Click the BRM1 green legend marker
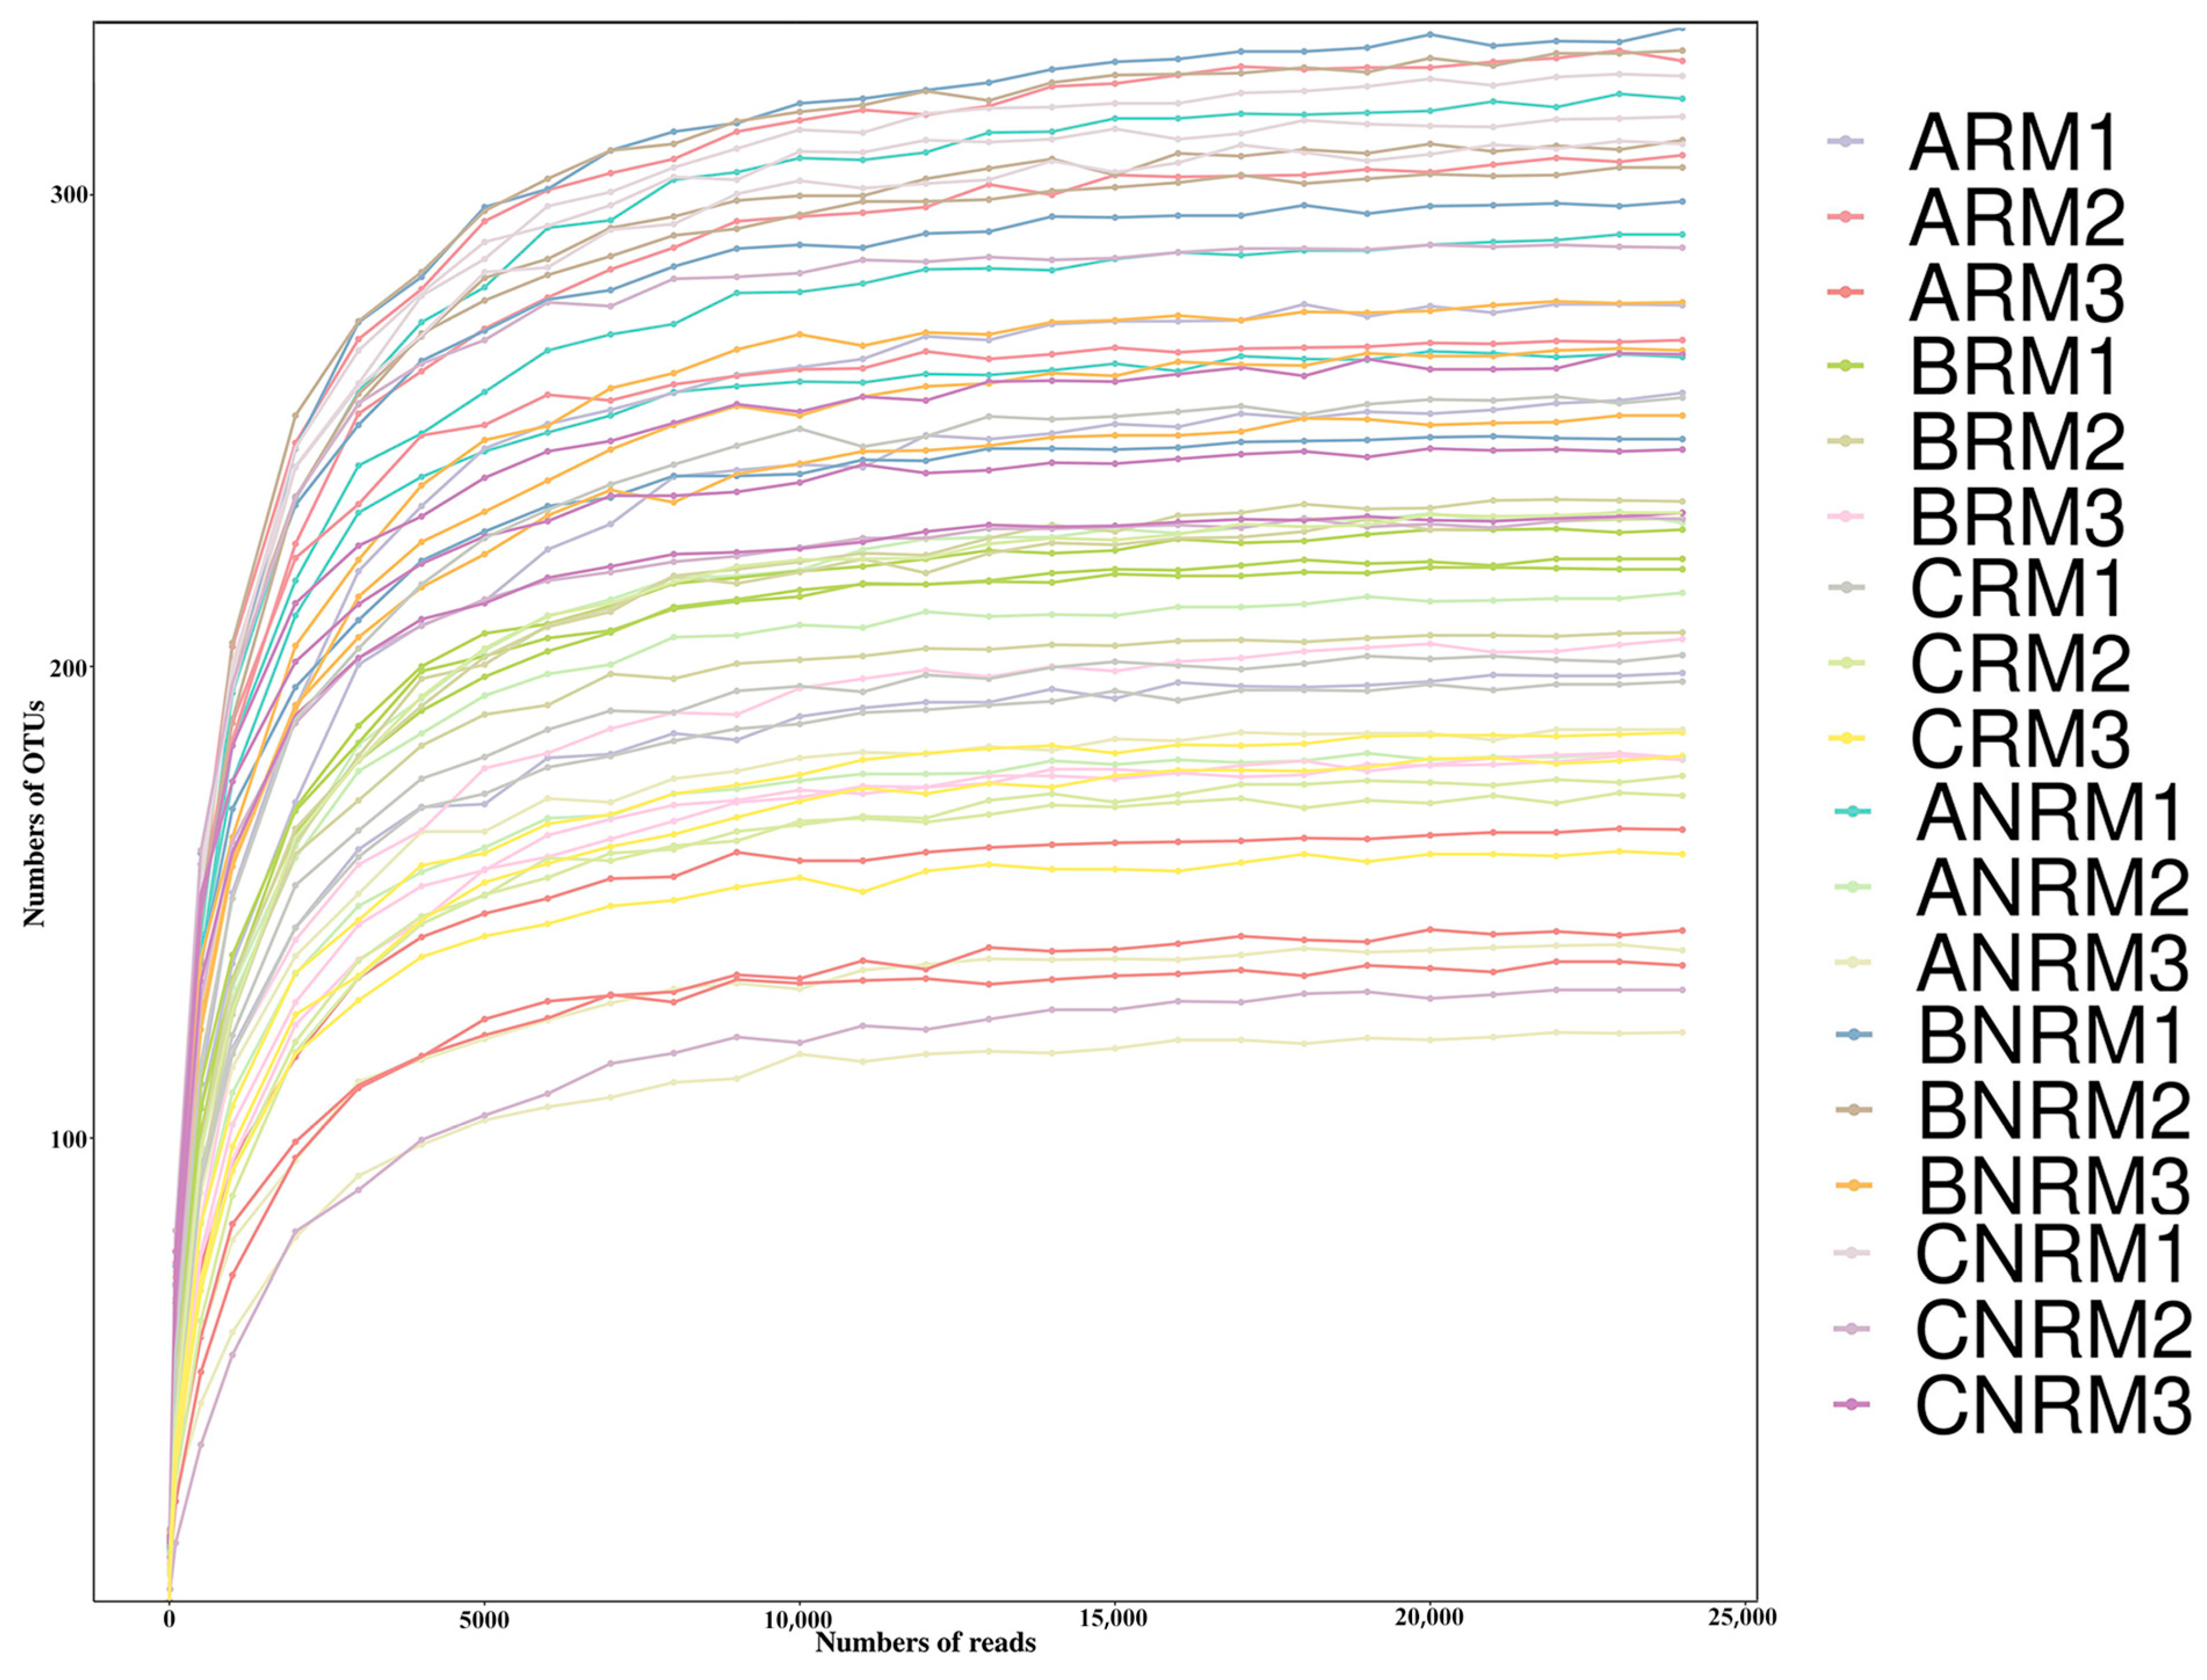The width and height of the screenshot is (2207, 1680). 1845,366
